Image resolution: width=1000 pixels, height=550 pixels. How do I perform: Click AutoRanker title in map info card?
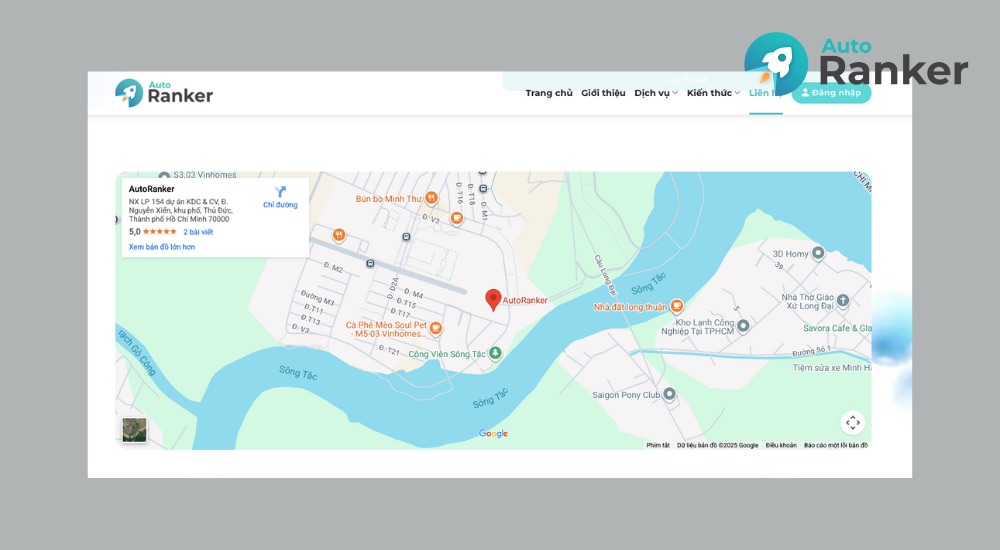(x=151, y=189)
